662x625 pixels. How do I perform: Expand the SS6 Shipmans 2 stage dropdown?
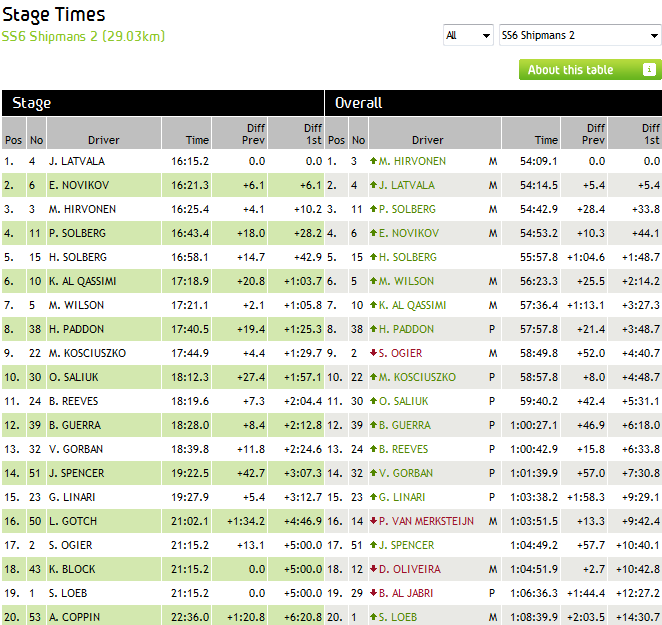(x=579, y=36)
